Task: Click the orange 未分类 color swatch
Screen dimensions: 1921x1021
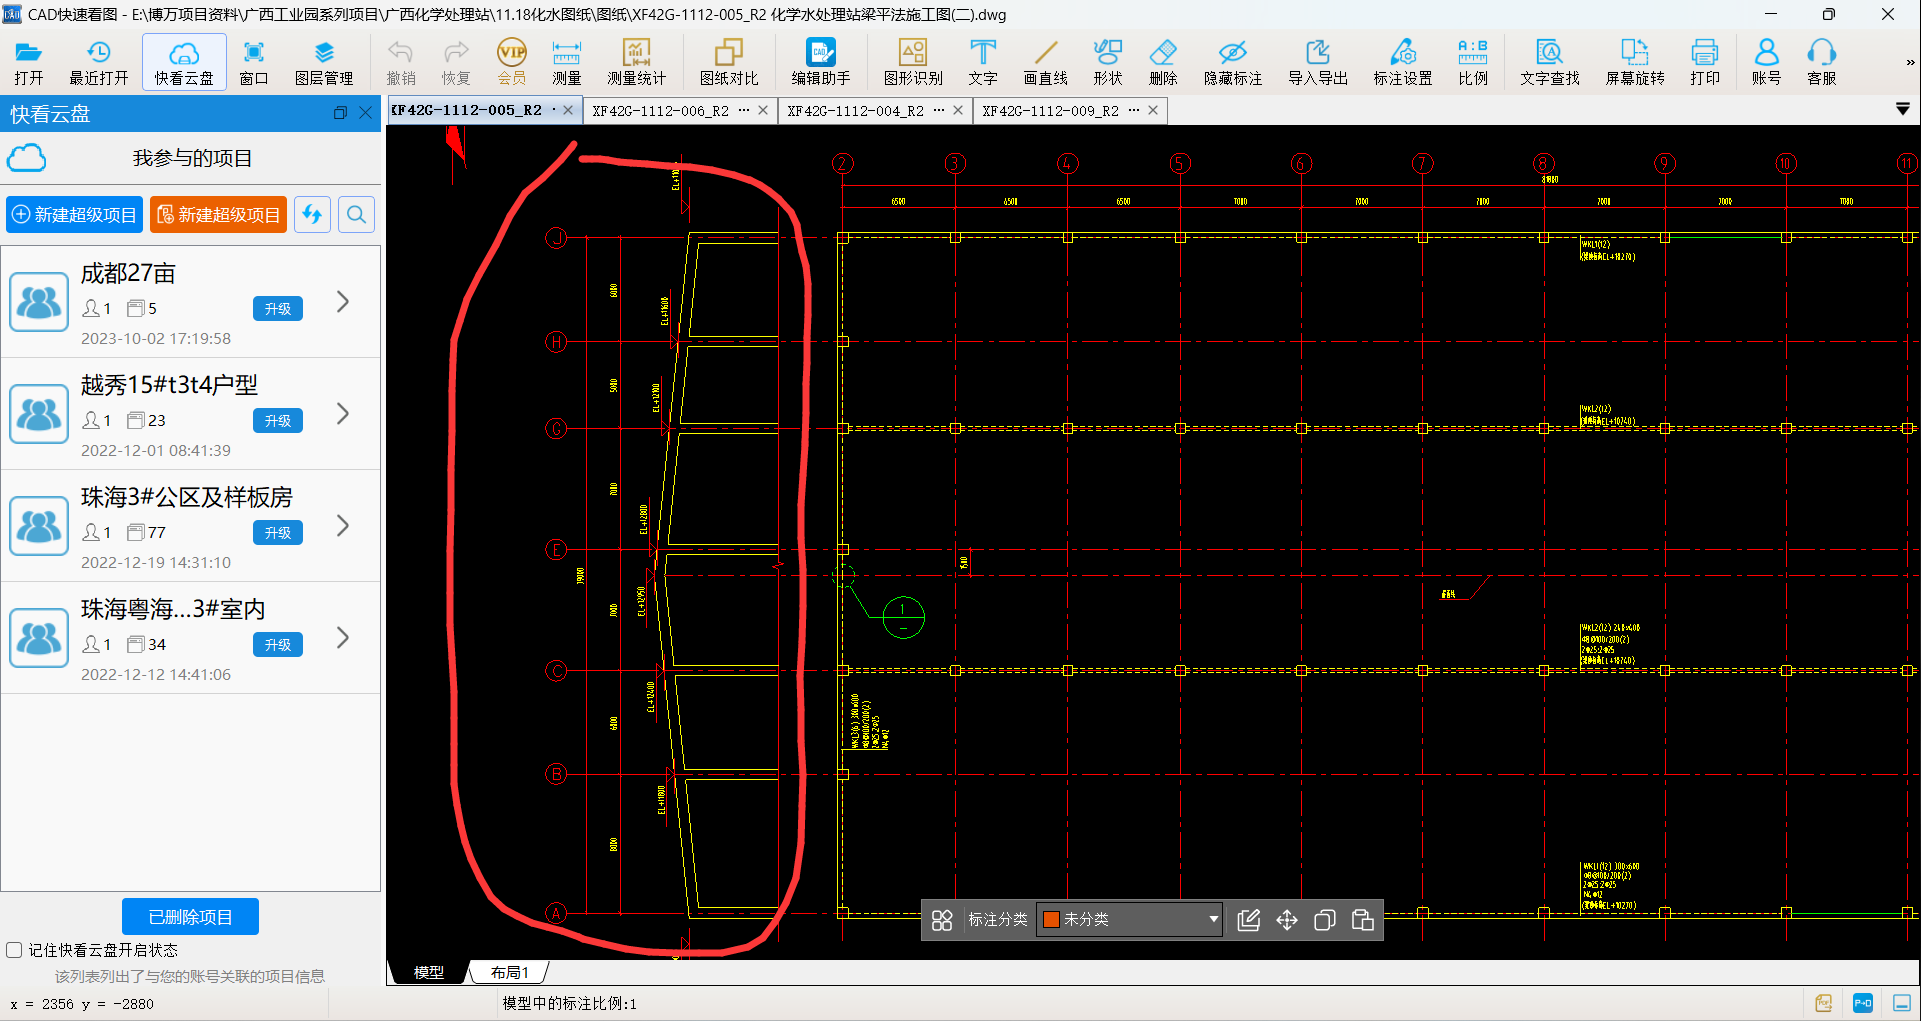Action: (1051, 919)
